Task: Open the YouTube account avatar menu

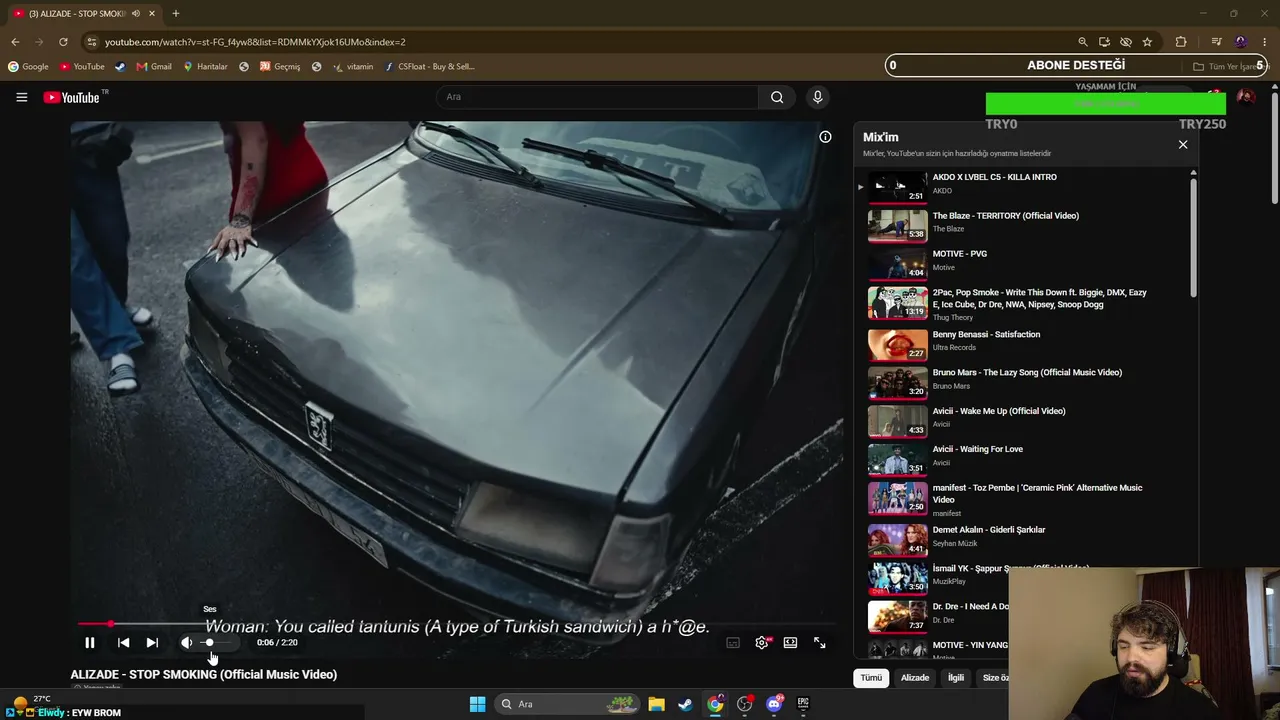Action: (1246, 97)
